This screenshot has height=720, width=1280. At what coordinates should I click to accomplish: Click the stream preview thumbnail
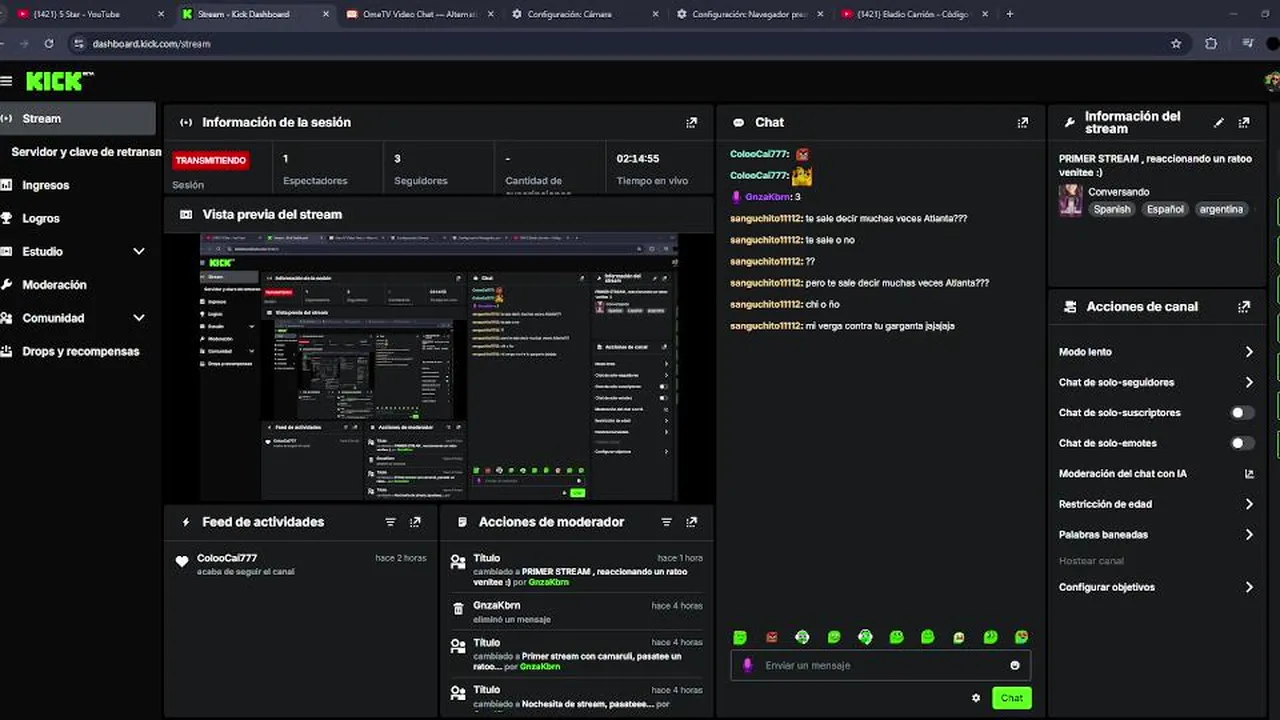[439, 367]
